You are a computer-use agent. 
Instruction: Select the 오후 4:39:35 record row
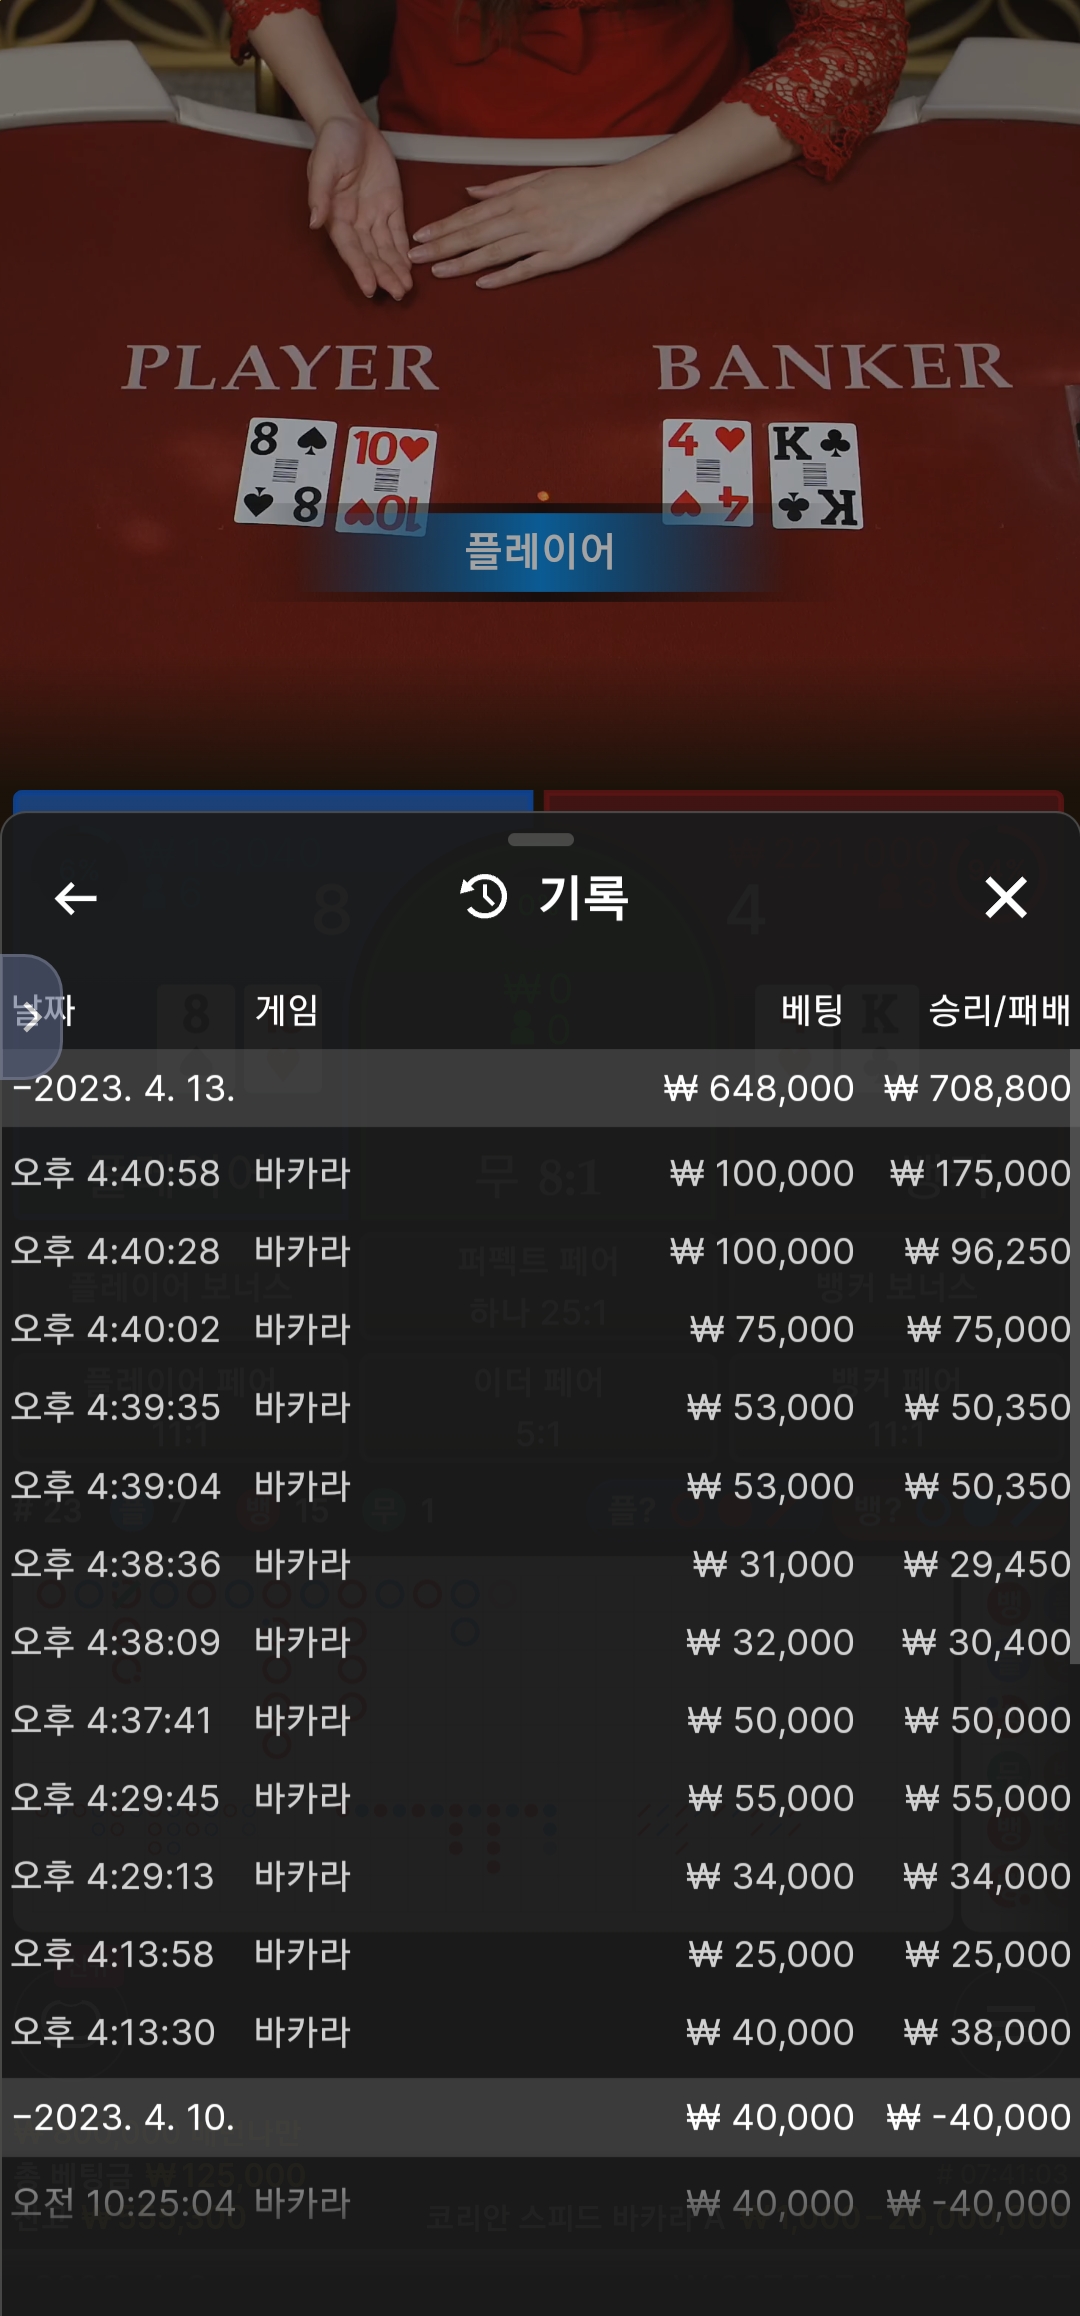[x=540, y=1407]
